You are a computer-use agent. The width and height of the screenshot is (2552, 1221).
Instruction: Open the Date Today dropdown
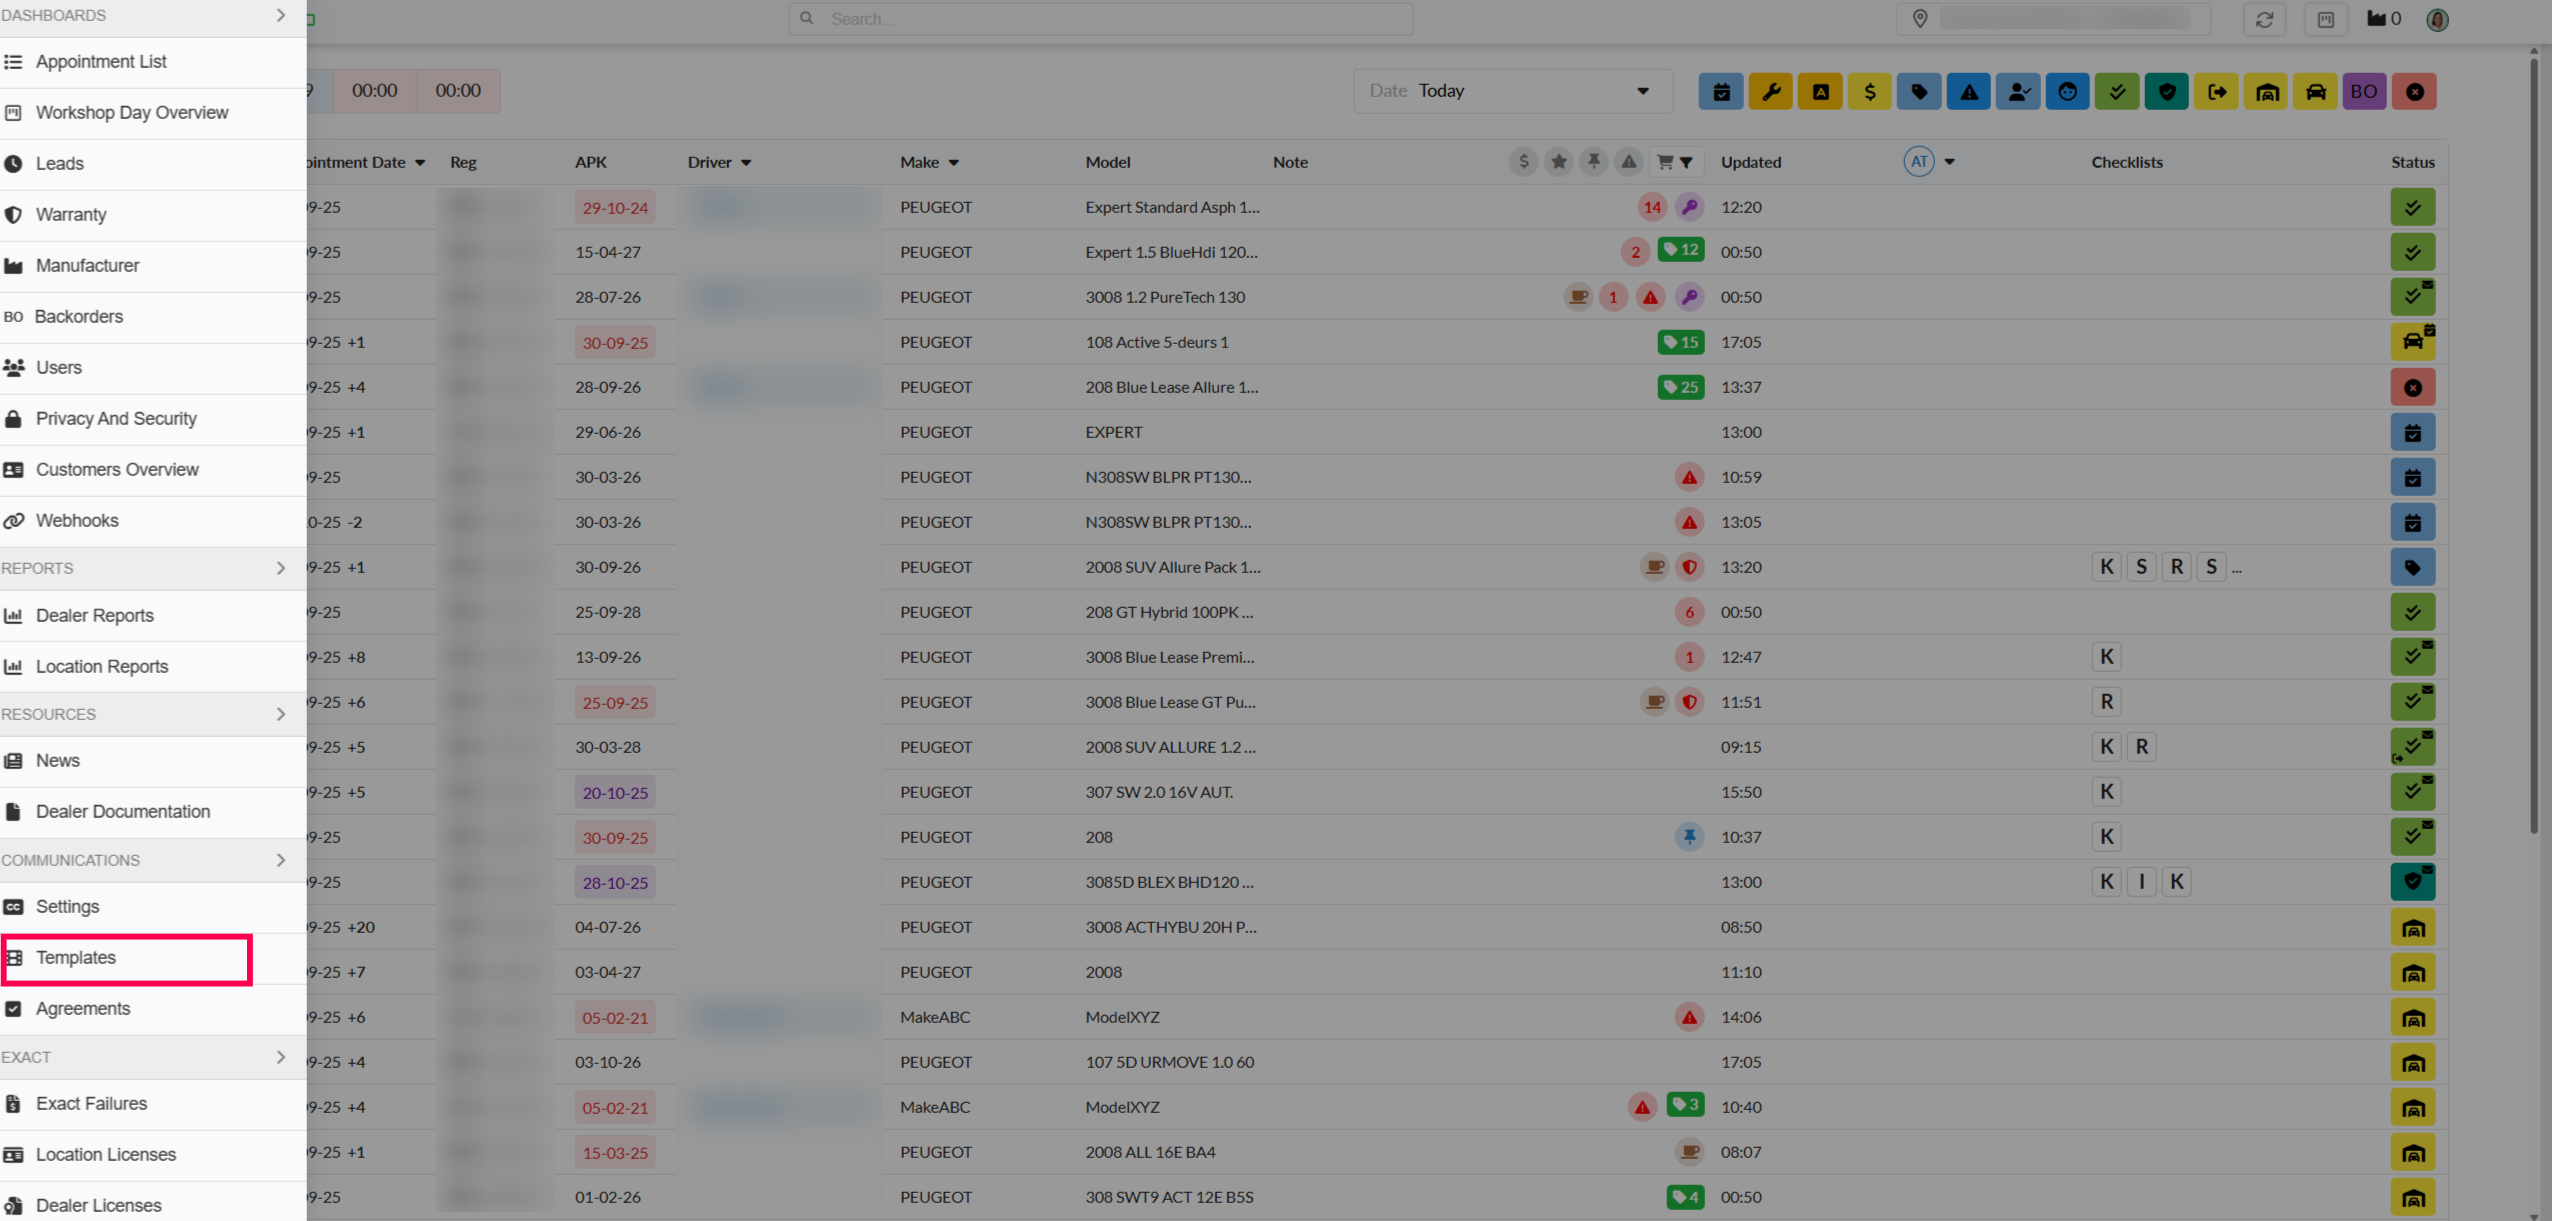coord(1512,91)
